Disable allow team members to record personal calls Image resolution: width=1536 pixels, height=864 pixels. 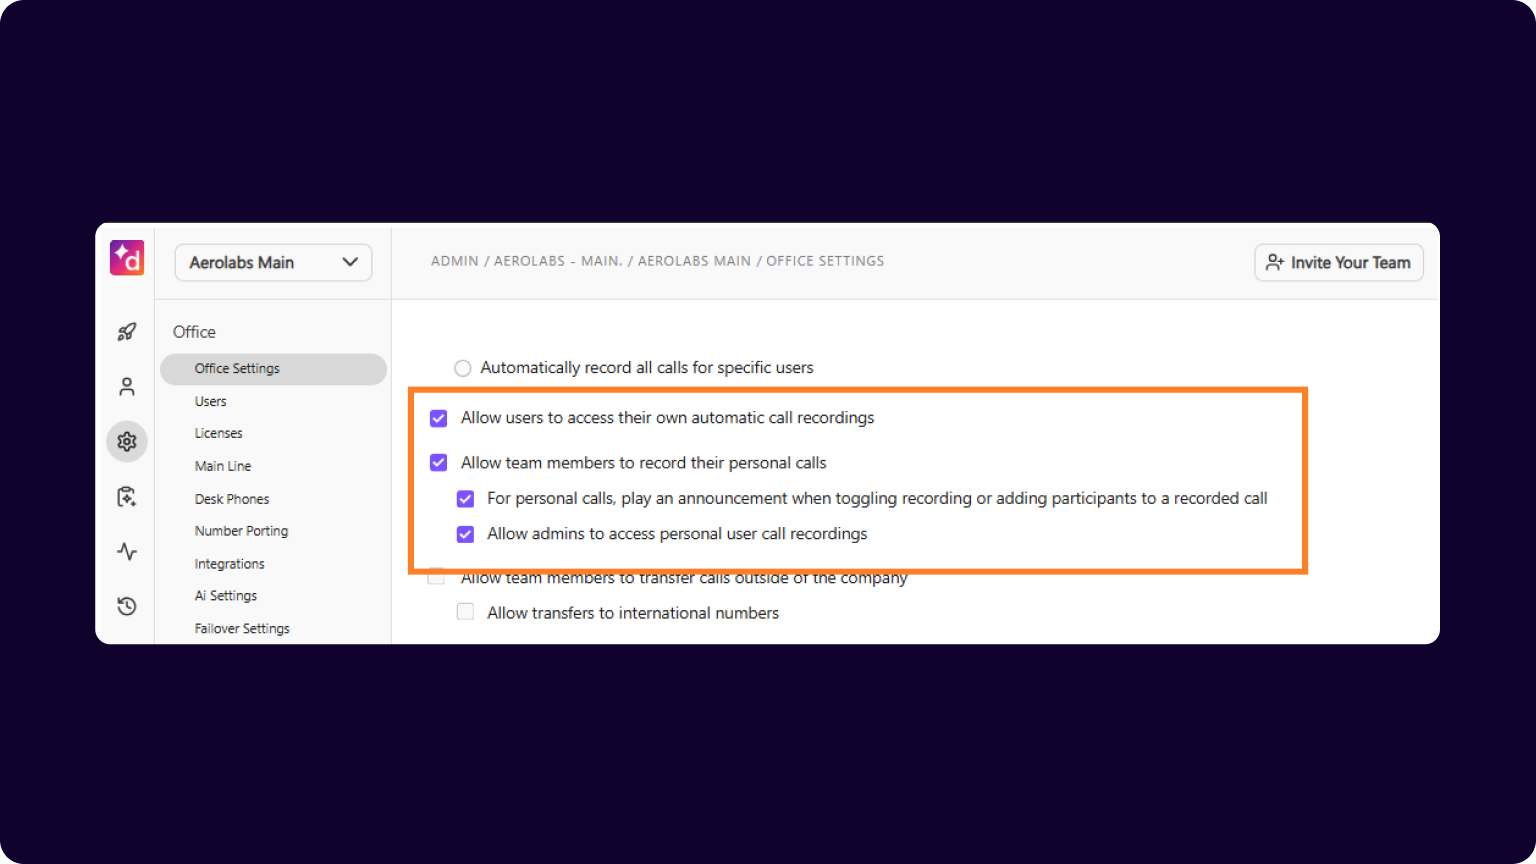coord(438,462)
